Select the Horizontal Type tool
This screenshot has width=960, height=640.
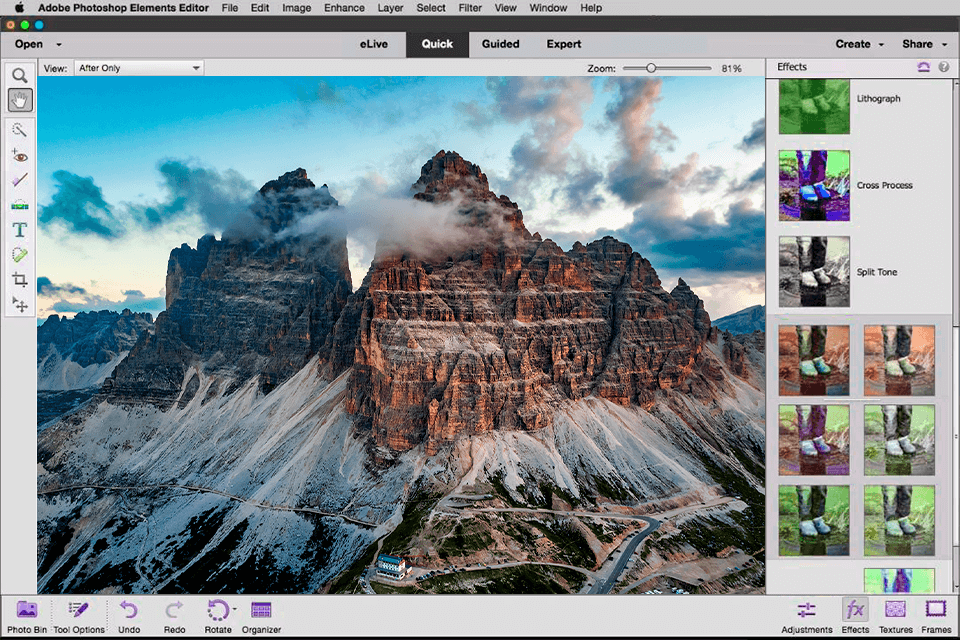[20, 230]
